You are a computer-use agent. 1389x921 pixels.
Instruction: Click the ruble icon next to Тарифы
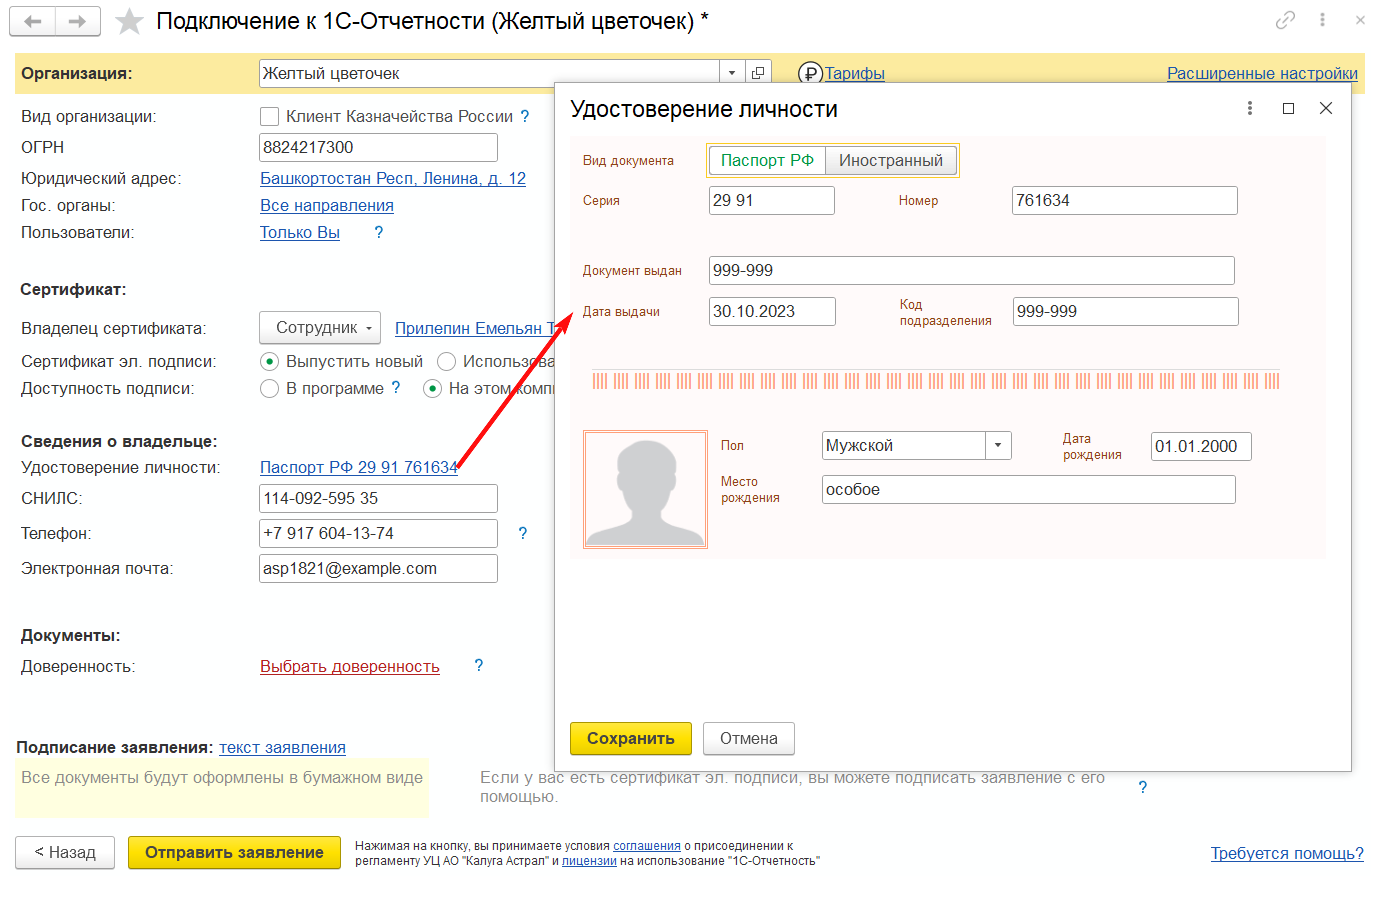coord(809,74)
